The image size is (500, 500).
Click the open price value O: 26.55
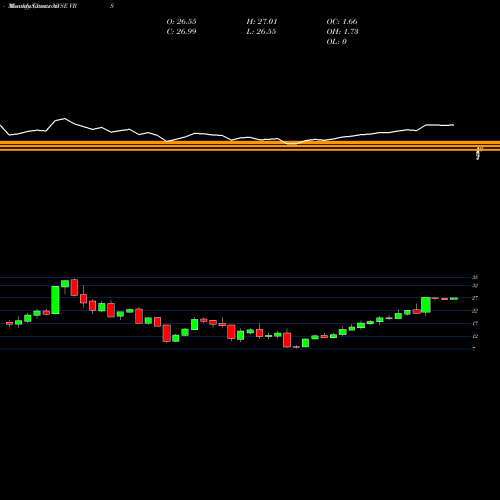pyautogui.click(x=181, y=22)
